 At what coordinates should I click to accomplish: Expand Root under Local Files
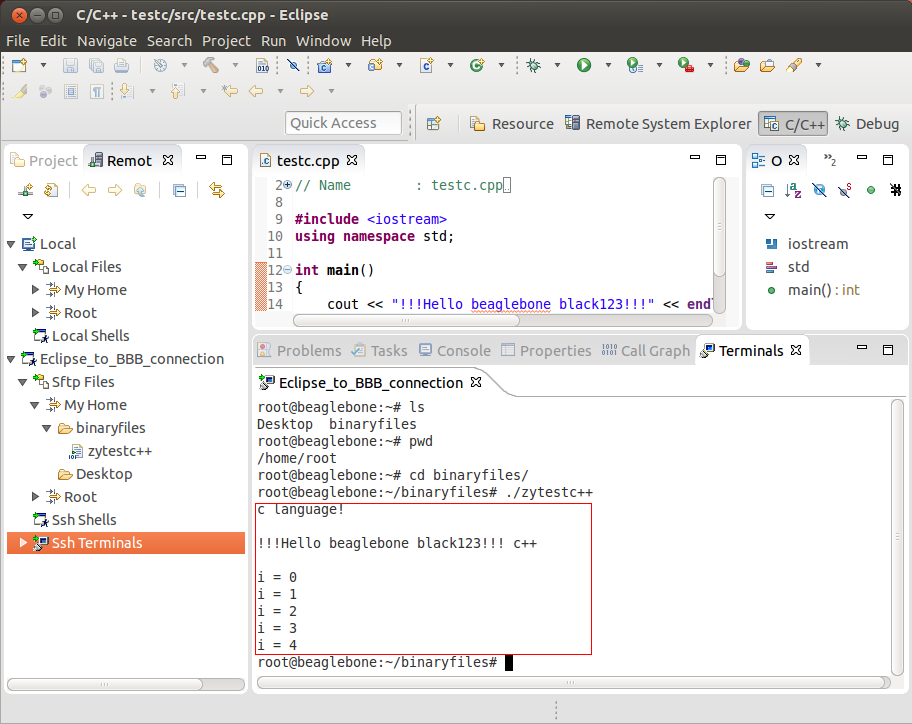tap(35, 313)
